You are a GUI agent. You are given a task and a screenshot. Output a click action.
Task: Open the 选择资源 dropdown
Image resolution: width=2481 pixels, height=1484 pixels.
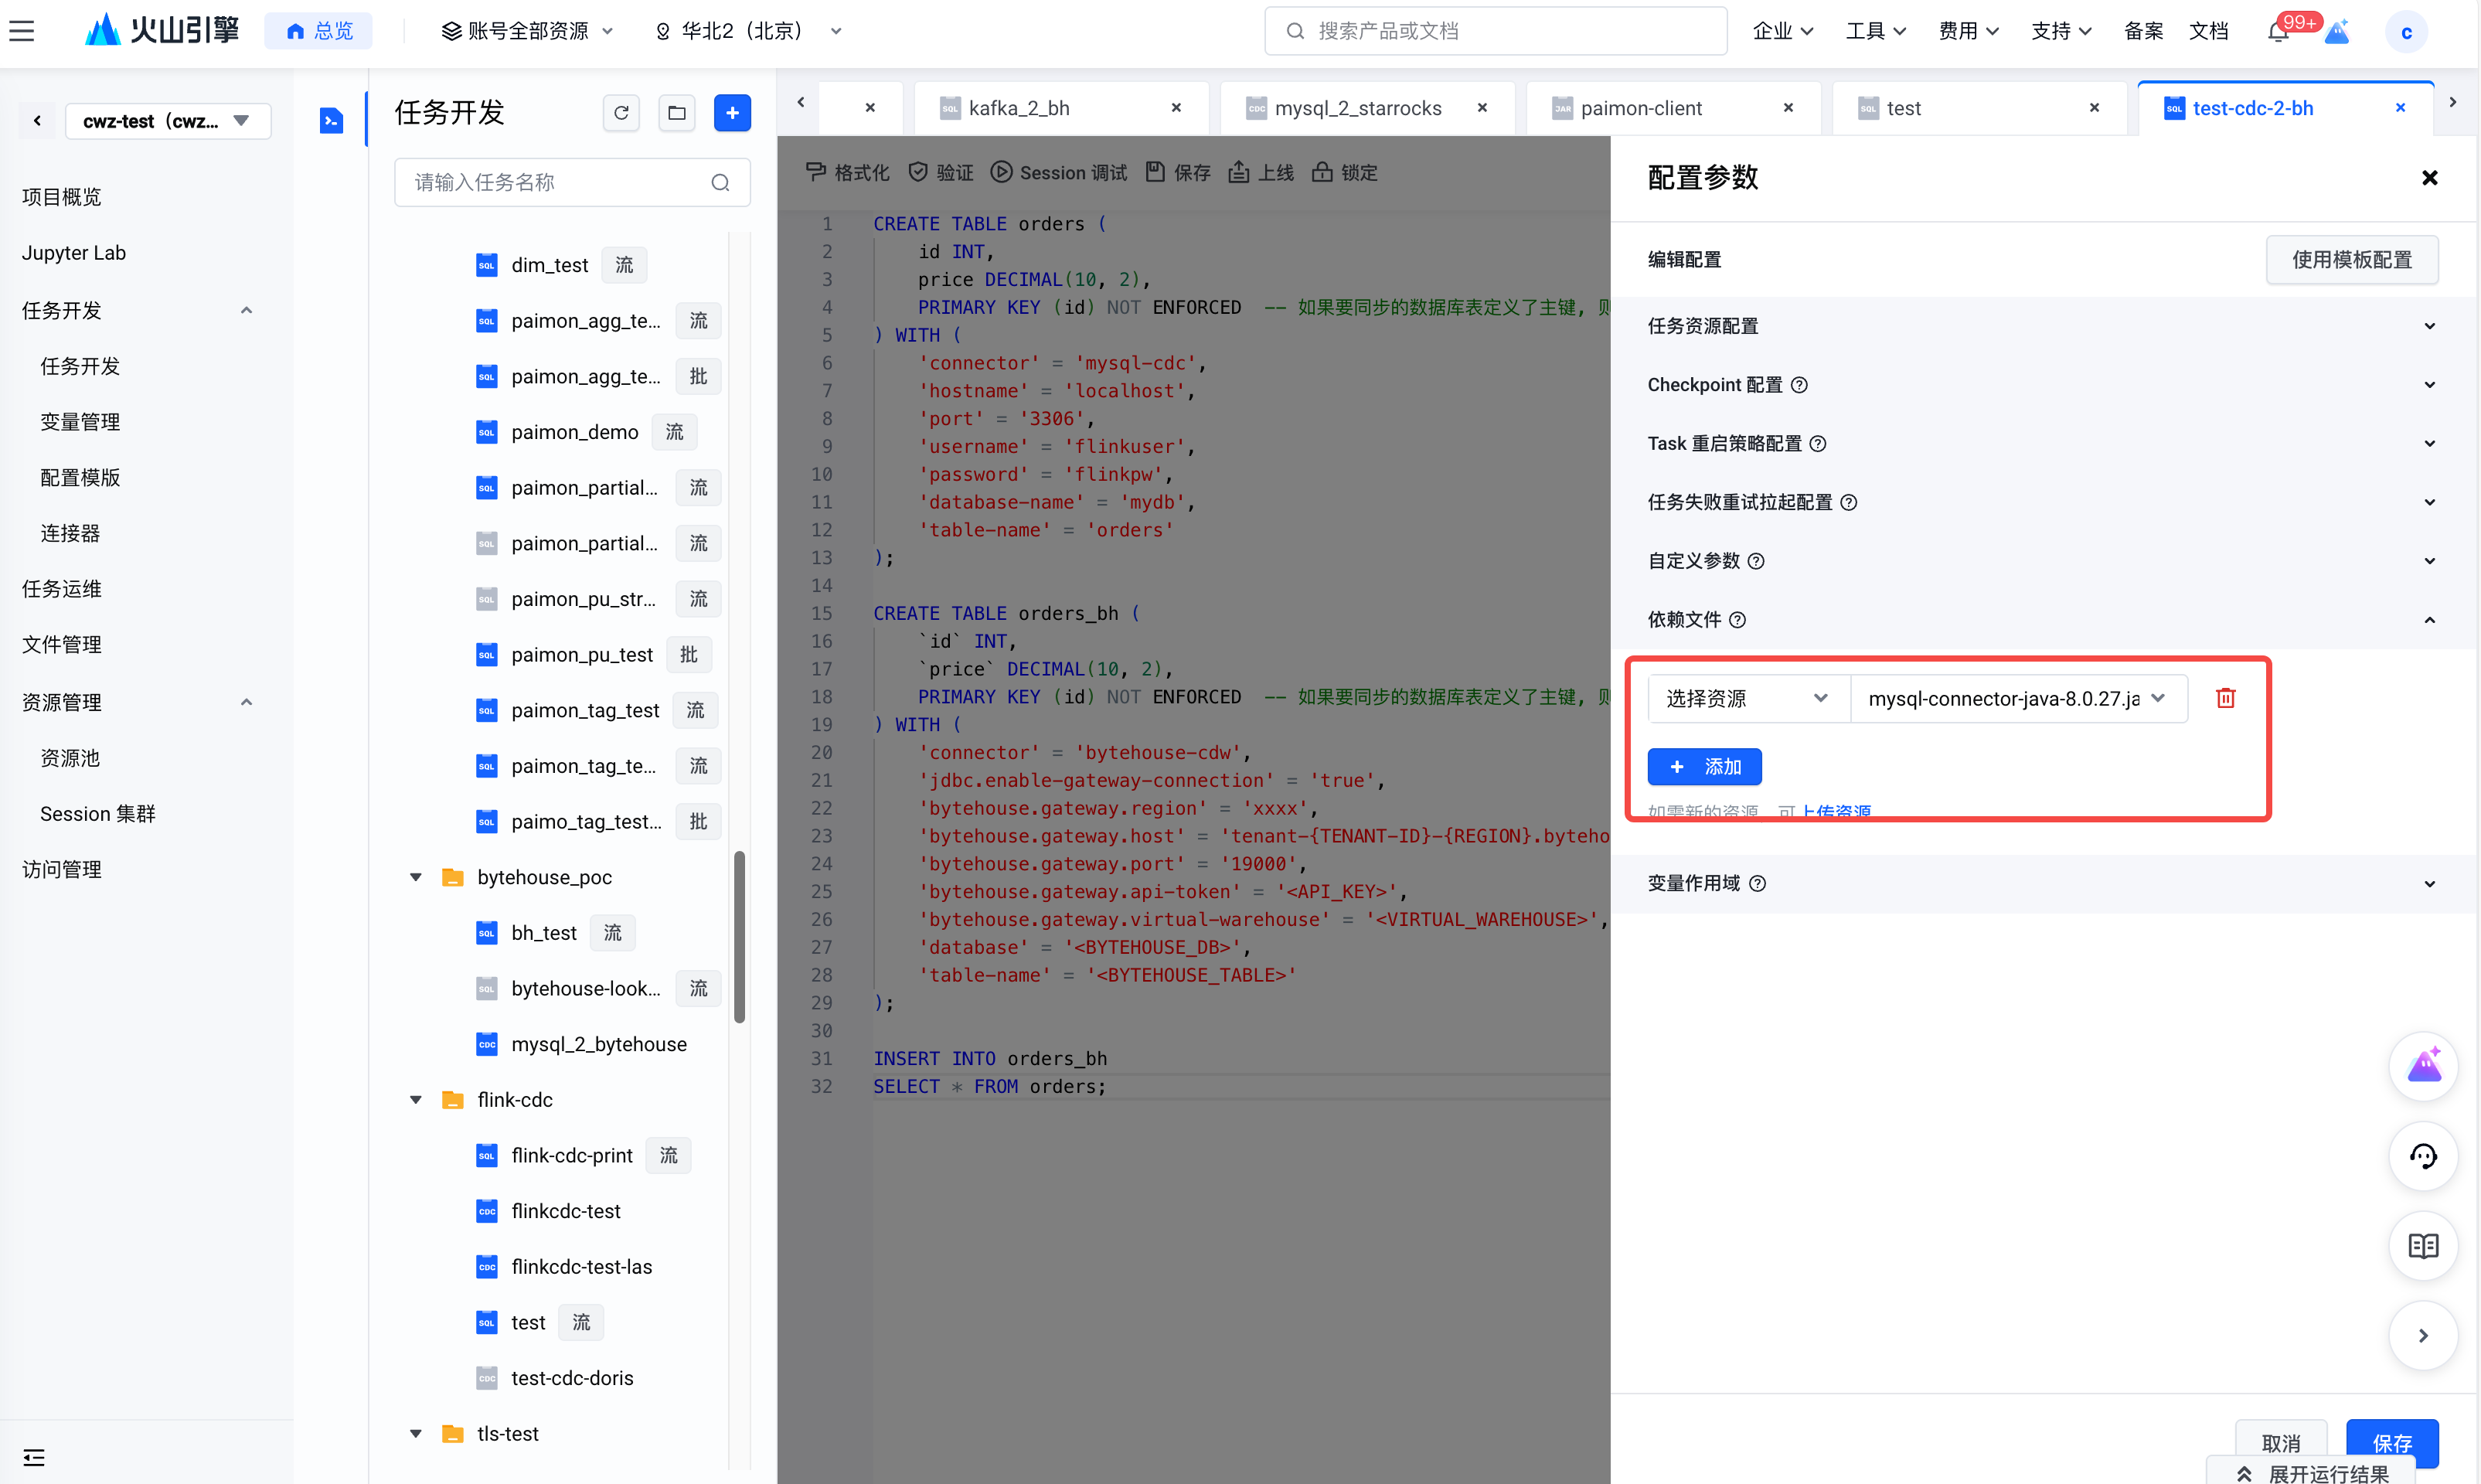(1747, 698)
